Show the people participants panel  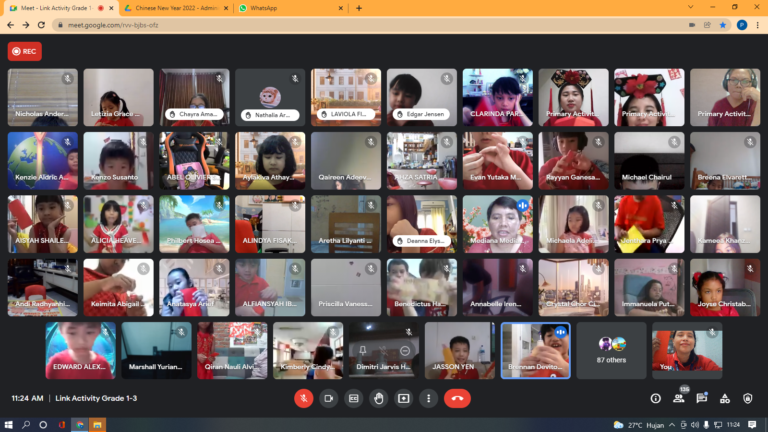click(679, 398)
